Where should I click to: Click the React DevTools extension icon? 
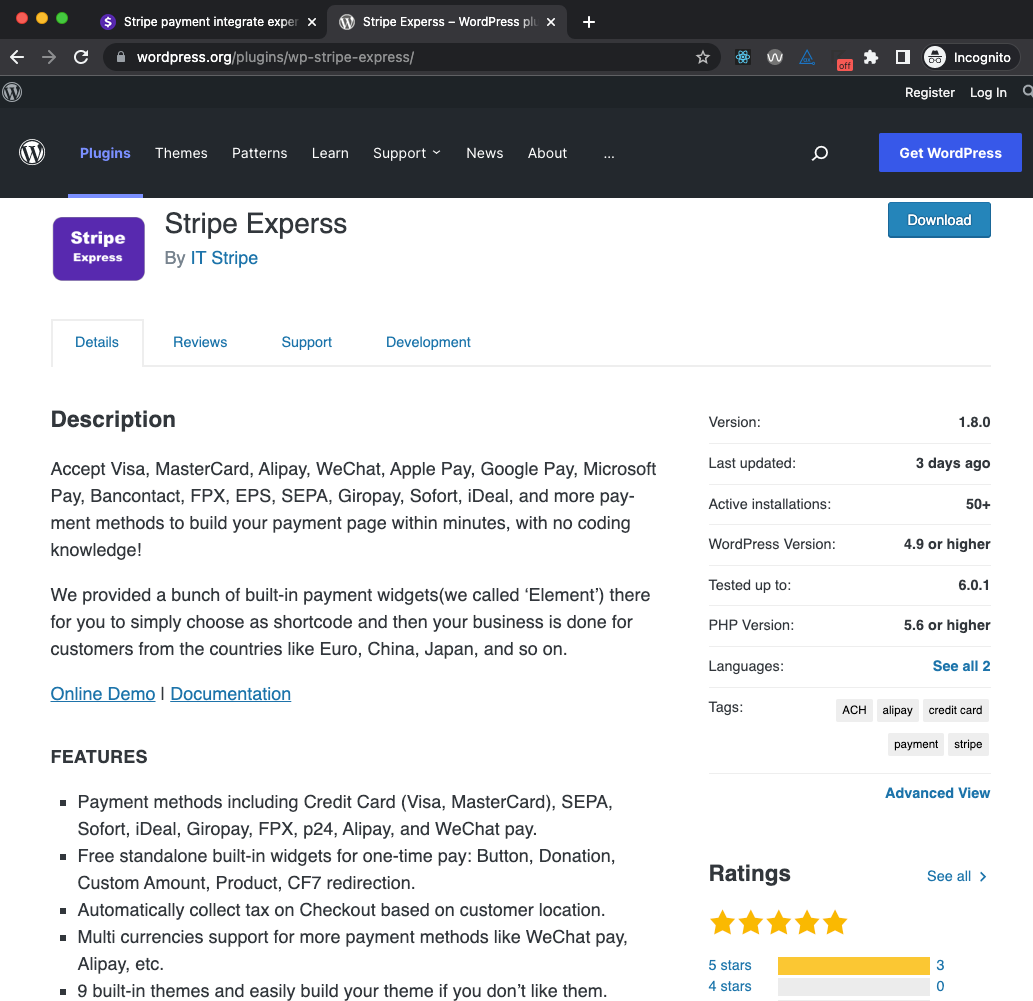[x=742, y=57]
